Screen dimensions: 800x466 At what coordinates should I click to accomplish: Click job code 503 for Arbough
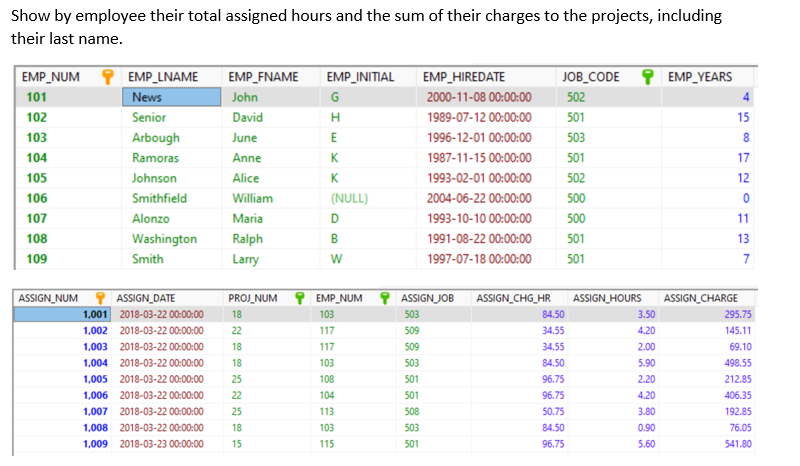pos(609,138)
